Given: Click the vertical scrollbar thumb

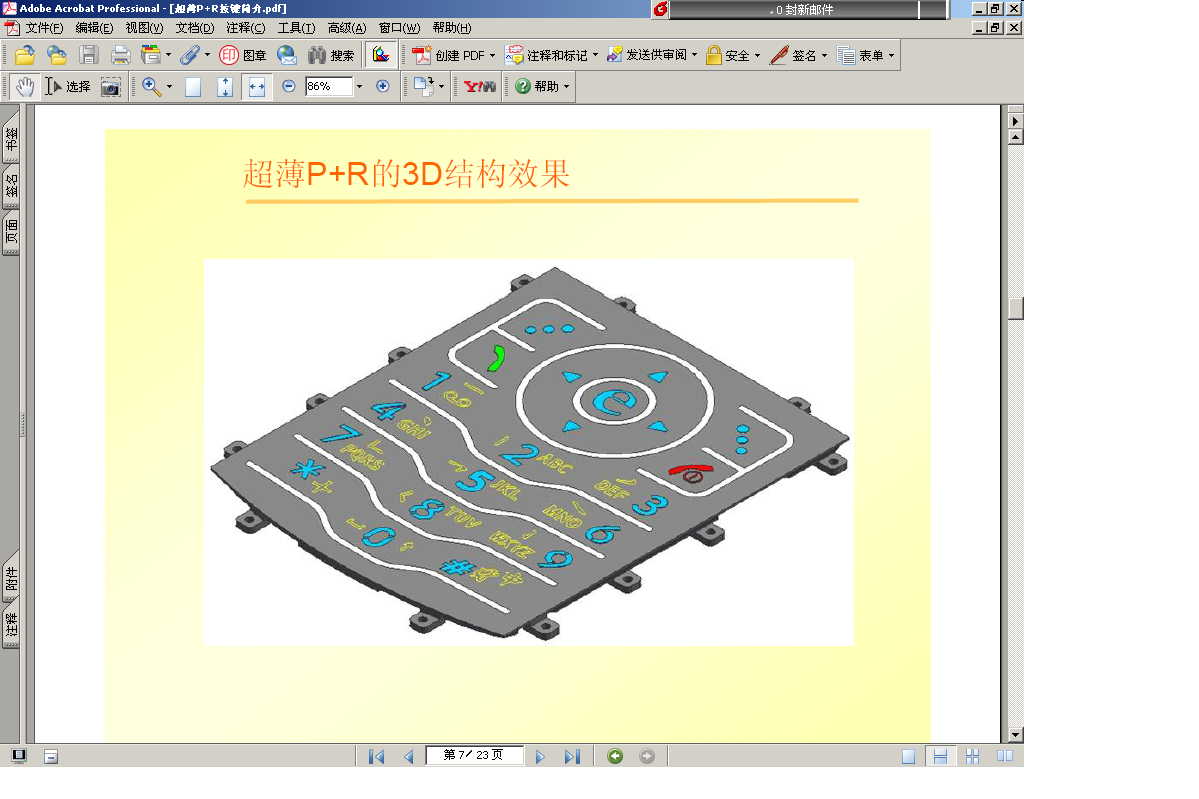Looking at the screenshot, I should coord(1015,308).
